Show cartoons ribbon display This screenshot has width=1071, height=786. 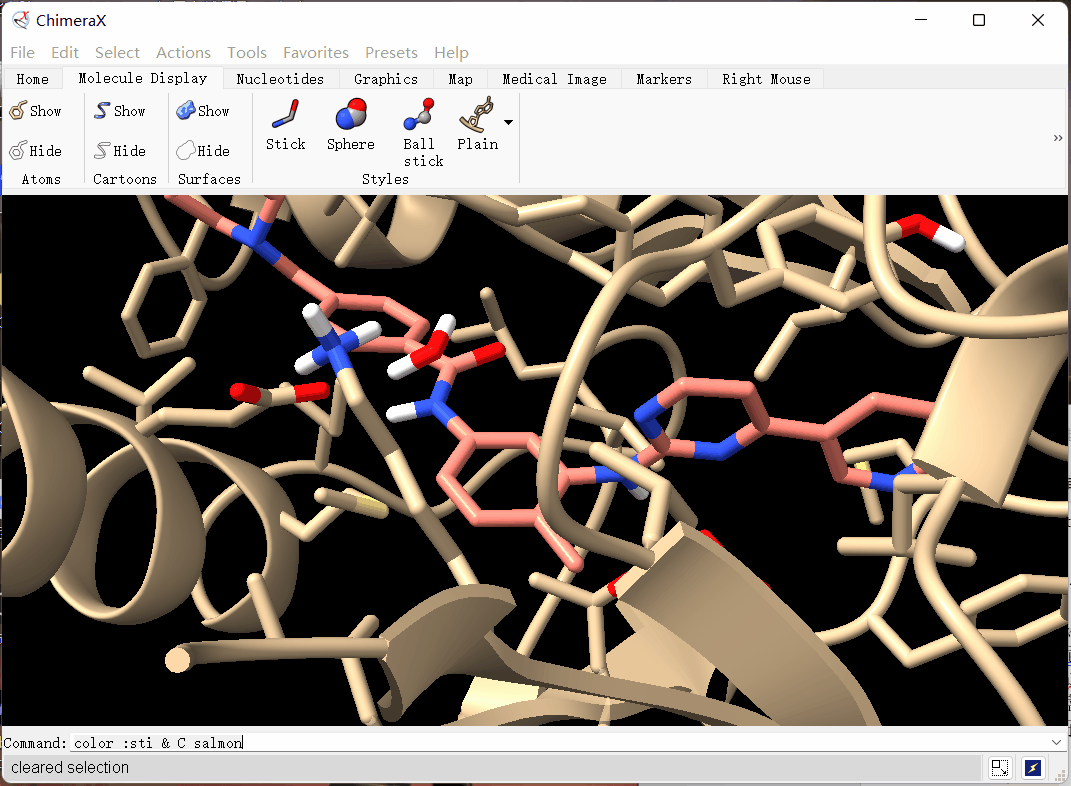(x=120, y=111)
